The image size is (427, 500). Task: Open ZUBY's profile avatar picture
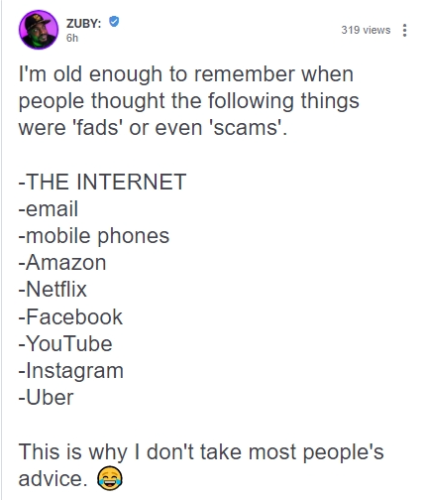point(38,30)
